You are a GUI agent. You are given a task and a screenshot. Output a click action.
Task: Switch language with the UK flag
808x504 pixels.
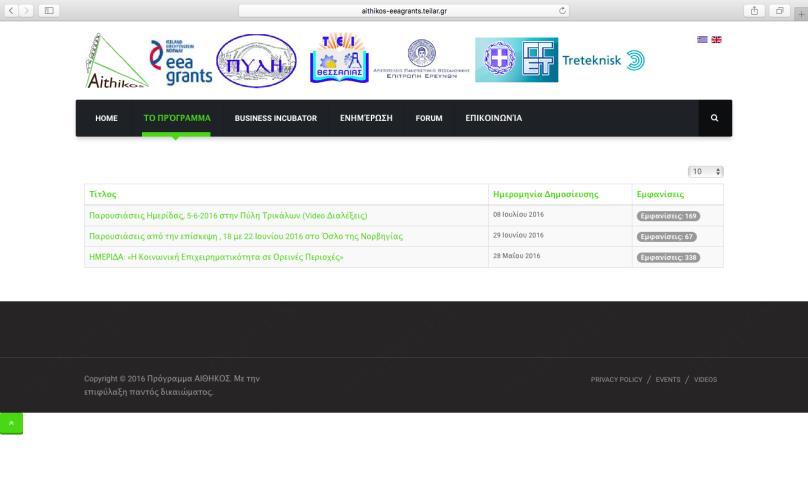pos(716,39)
